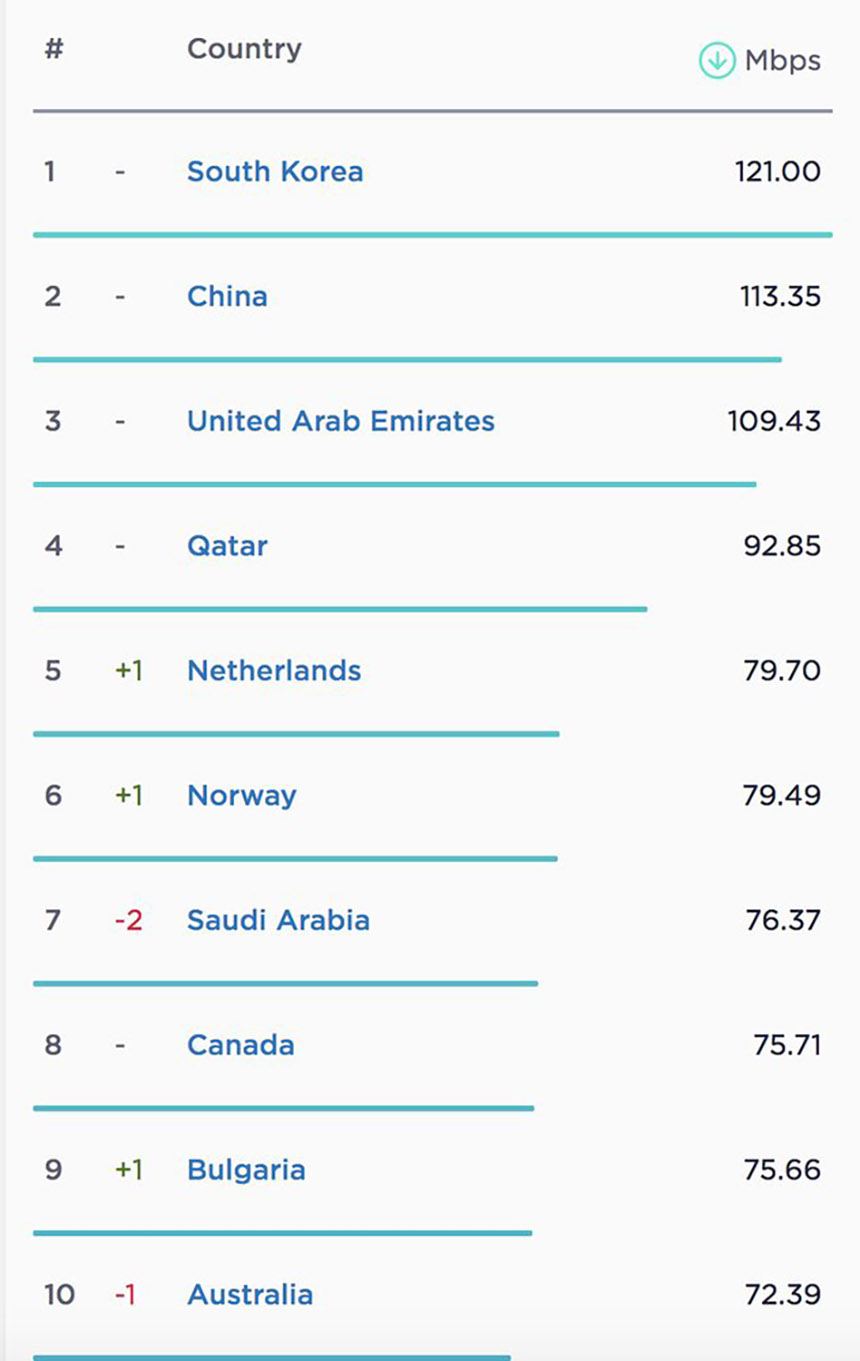Select the Saudi Arabia link
Screen dimensions: 860x1361
(278, 920)
